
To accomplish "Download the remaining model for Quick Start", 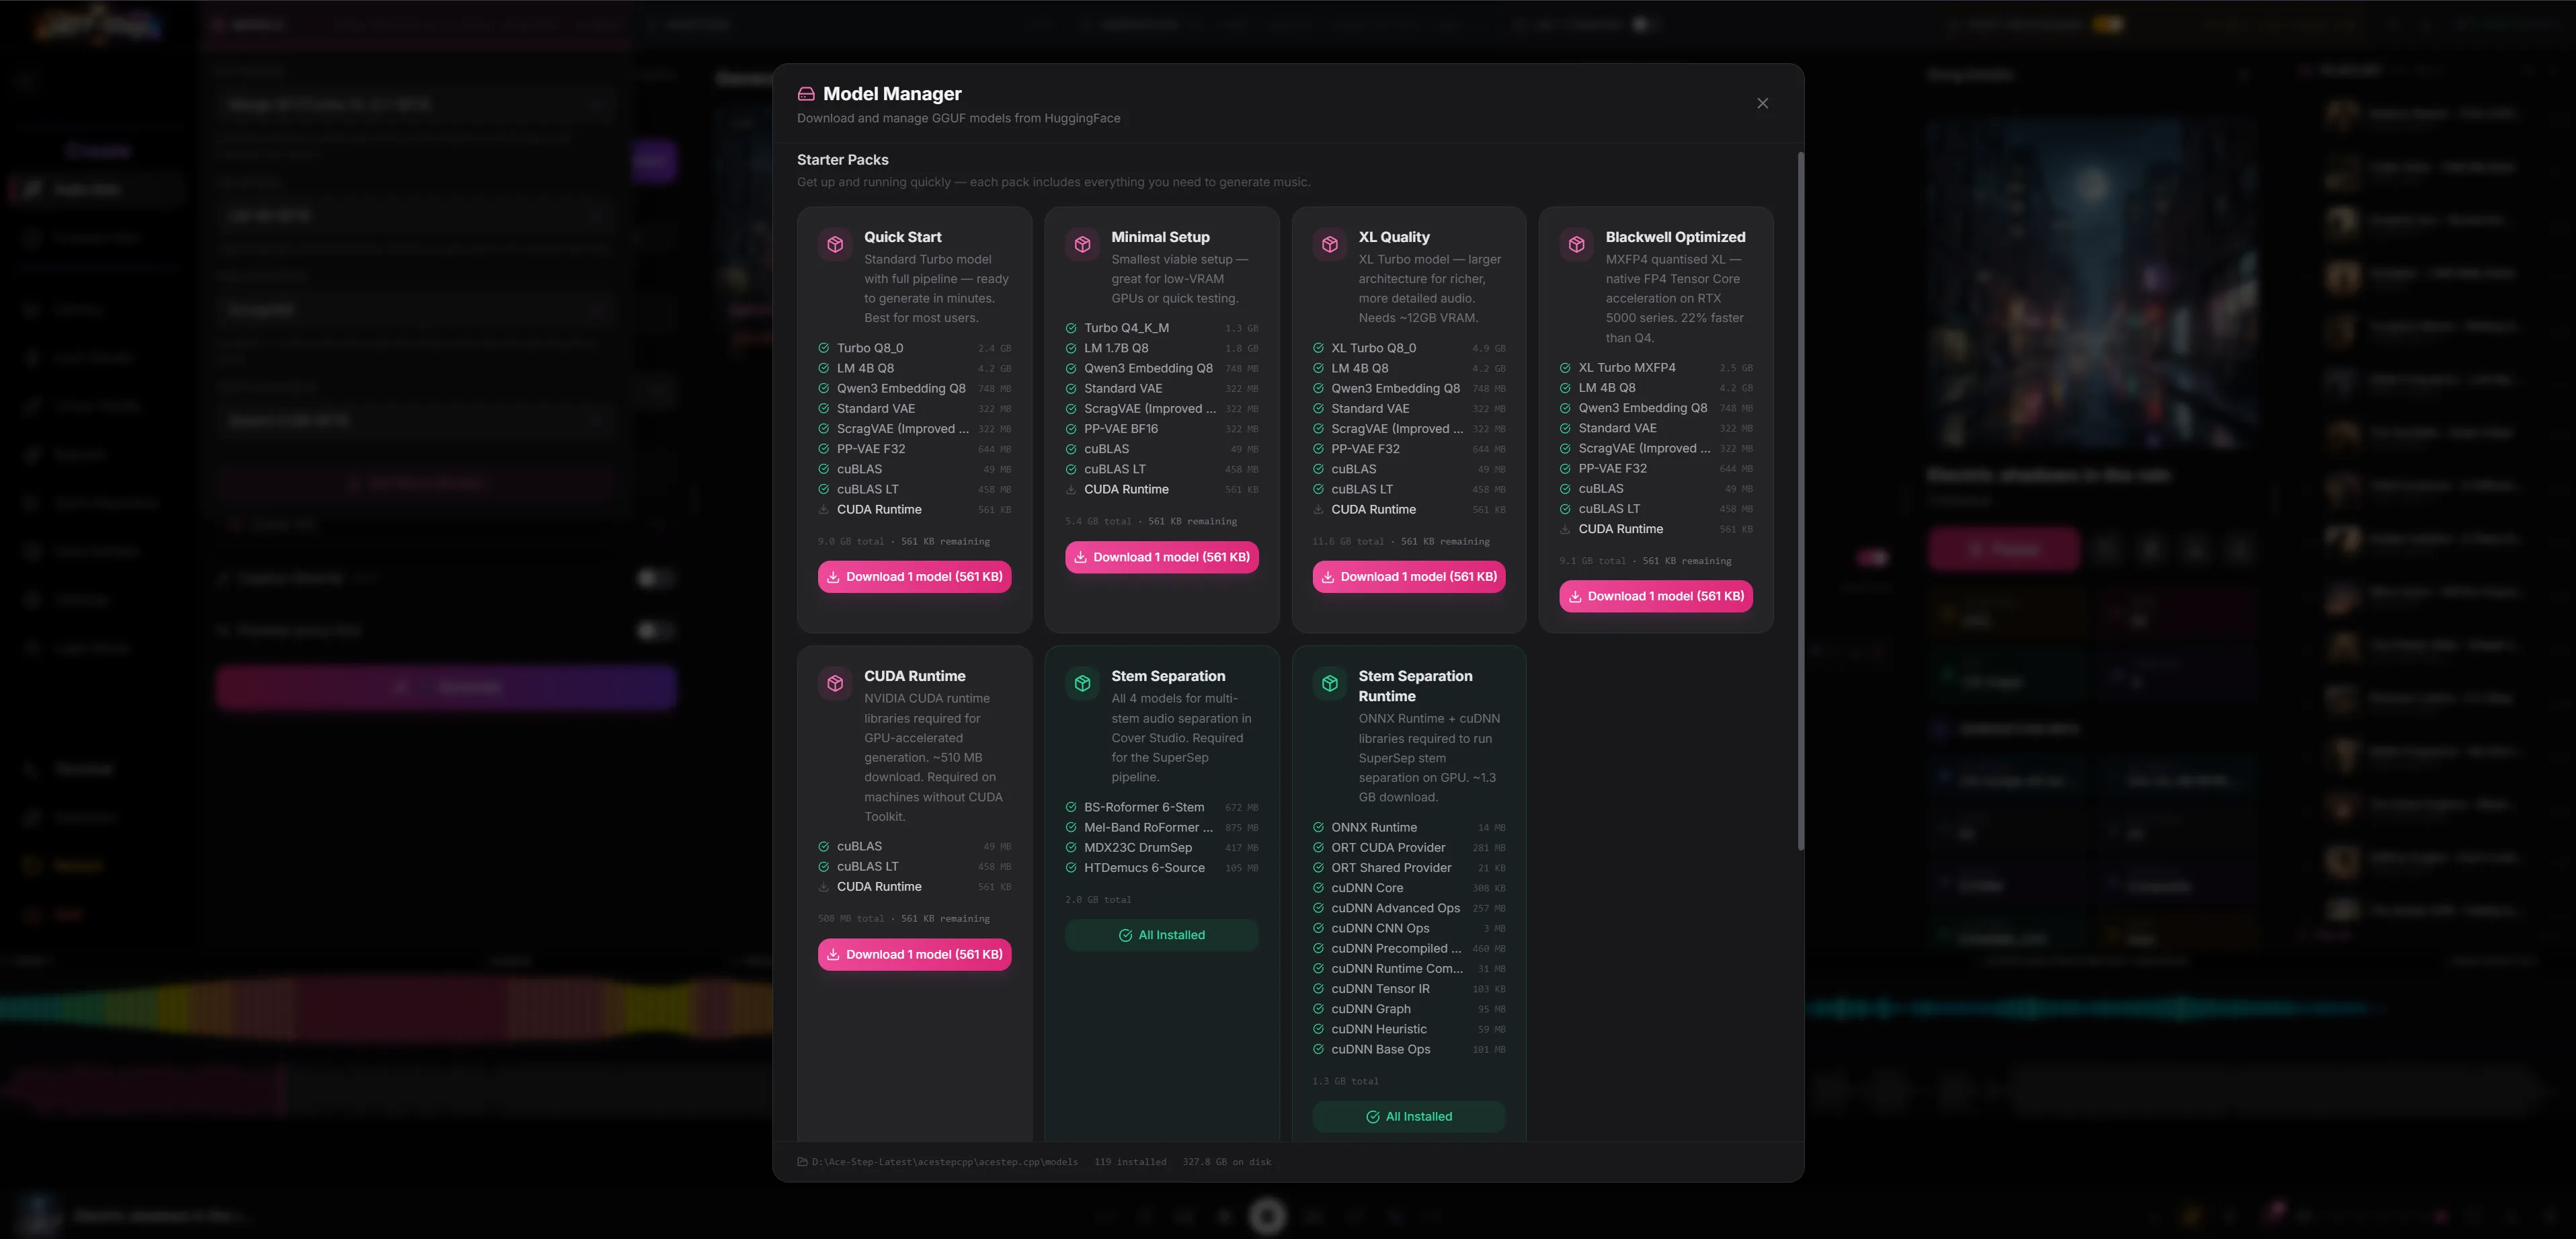I will click(x=914, y=577).
